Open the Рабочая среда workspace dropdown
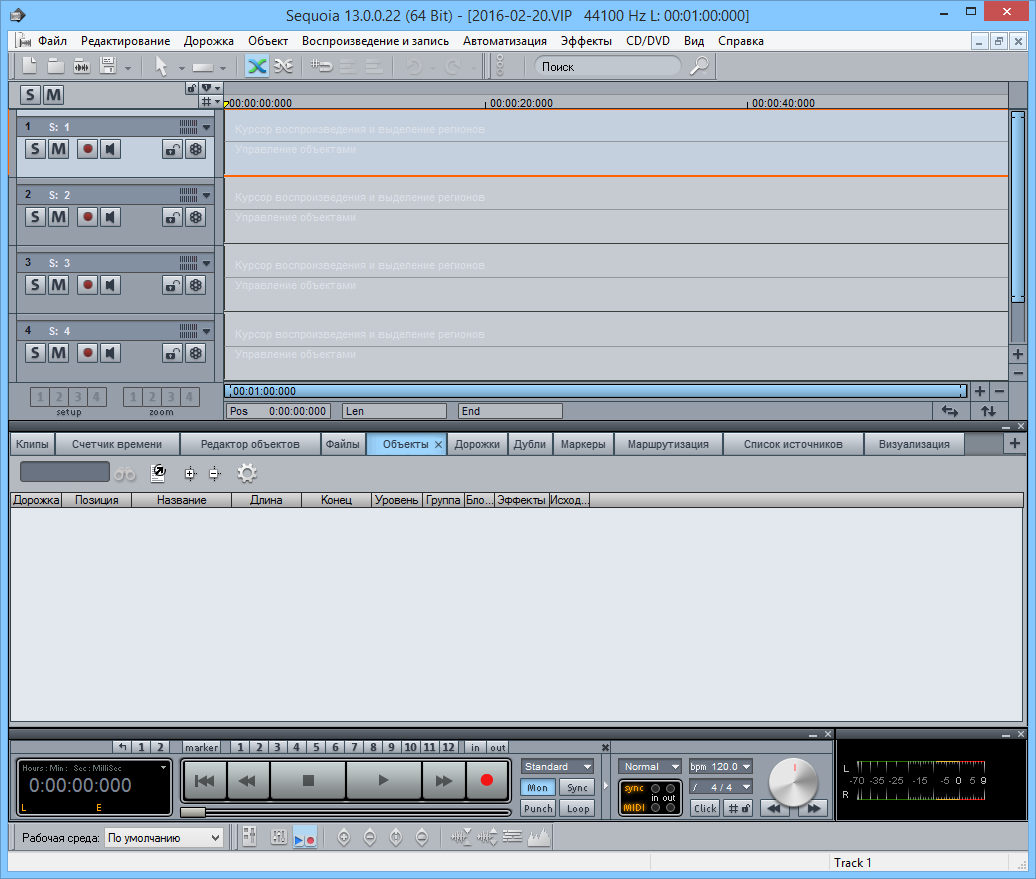1036x879 pixels. pos(164,838)
